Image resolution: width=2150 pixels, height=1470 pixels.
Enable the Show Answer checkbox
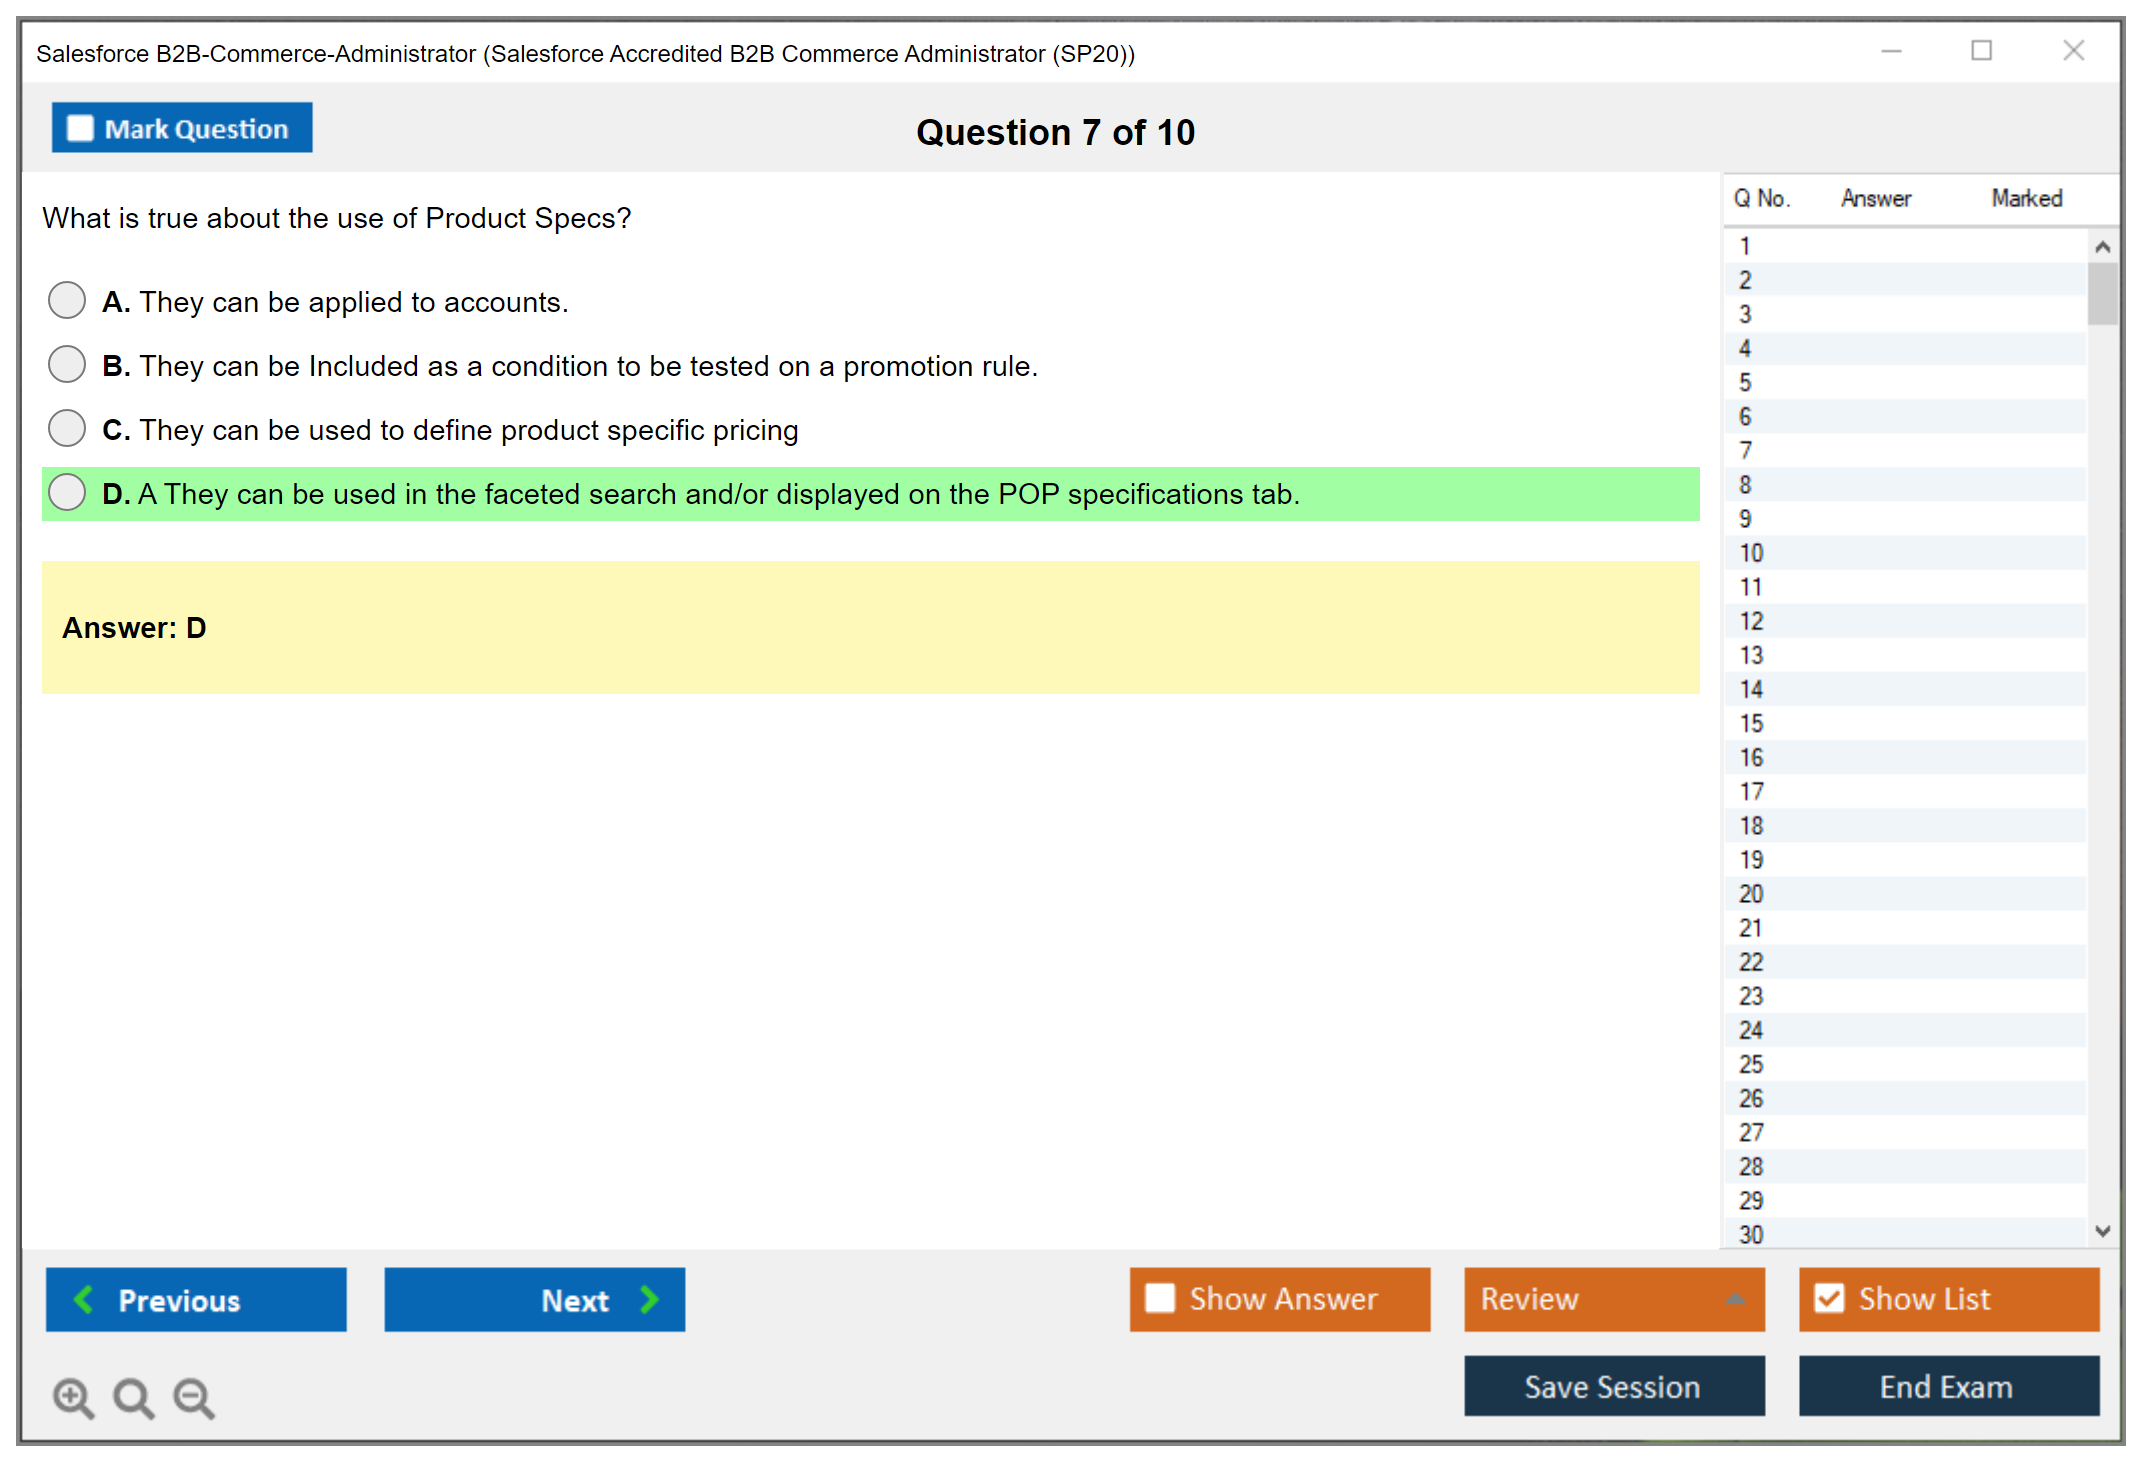pos(1160,1298)
